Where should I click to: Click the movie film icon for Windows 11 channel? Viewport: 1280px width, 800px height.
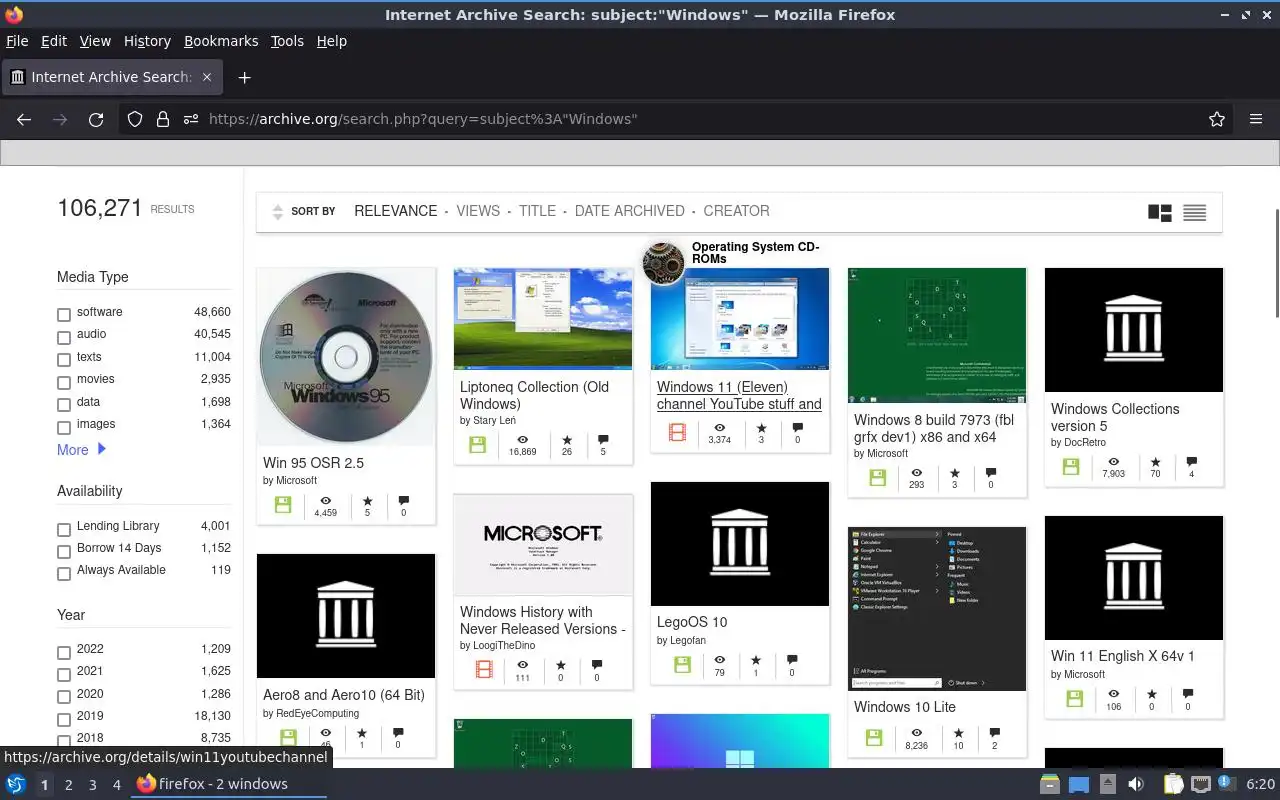coord(677,433)
